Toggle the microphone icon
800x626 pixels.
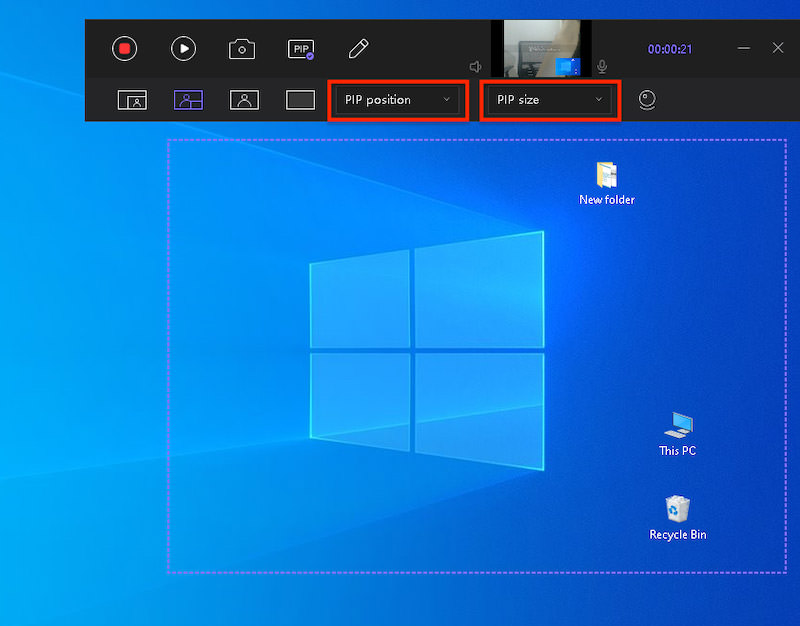[x=603, y=67]
